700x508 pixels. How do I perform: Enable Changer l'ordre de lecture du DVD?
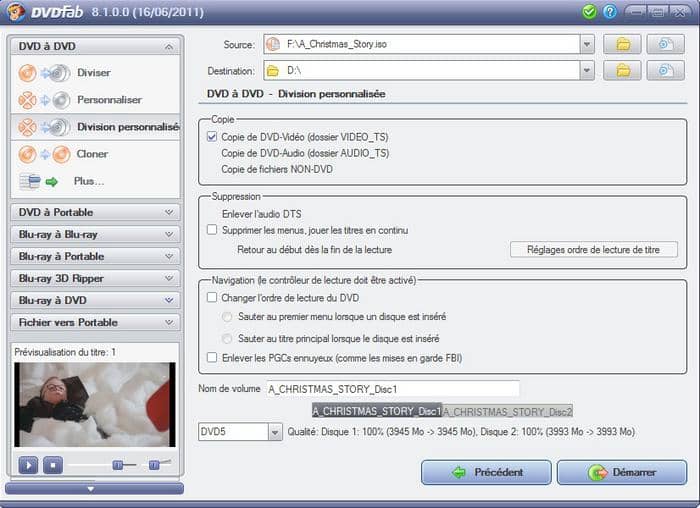click(212, 297)
